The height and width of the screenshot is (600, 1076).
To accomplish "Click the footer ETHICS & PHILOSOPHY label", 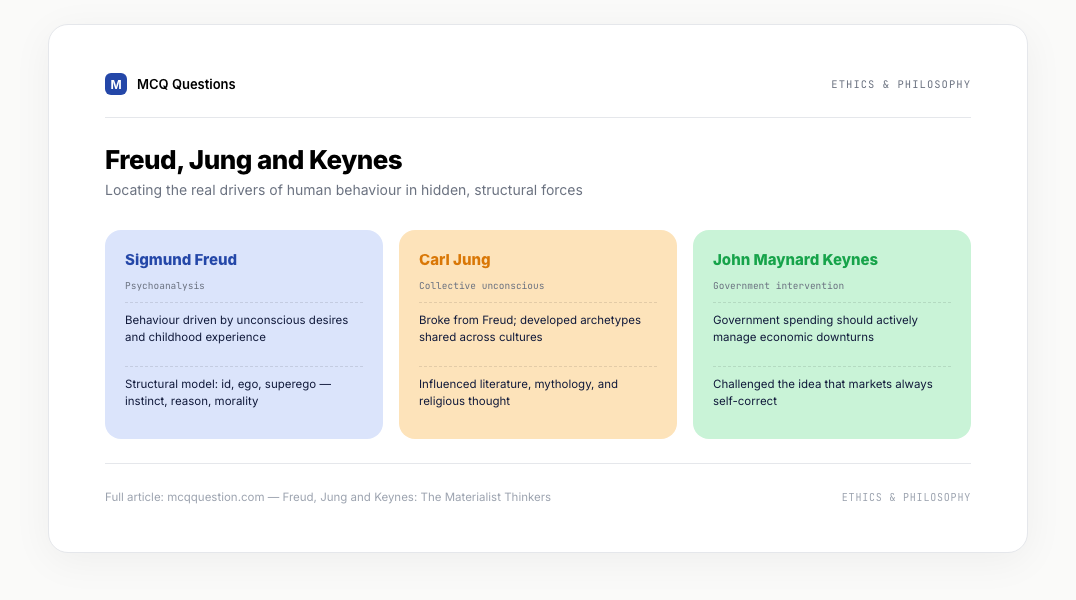I will [x=906, y=497].
